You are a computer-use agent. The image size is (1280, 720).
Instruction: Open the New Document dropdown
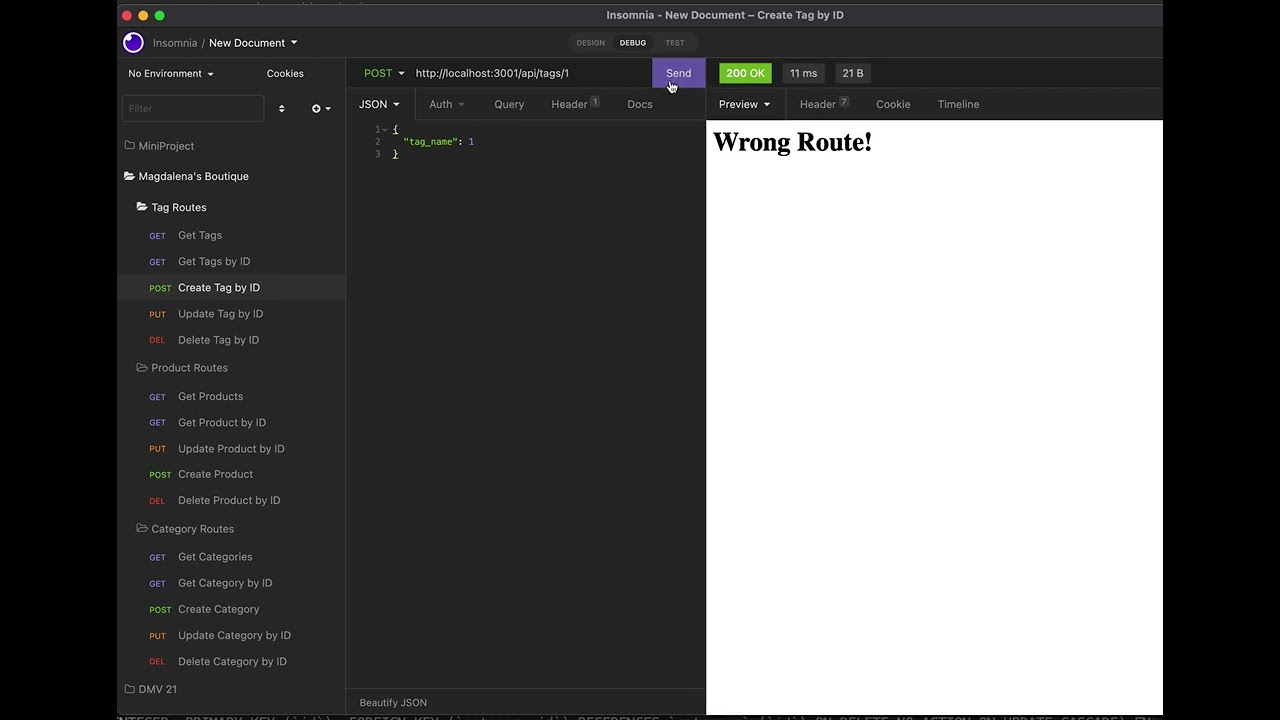click(253, 43)
